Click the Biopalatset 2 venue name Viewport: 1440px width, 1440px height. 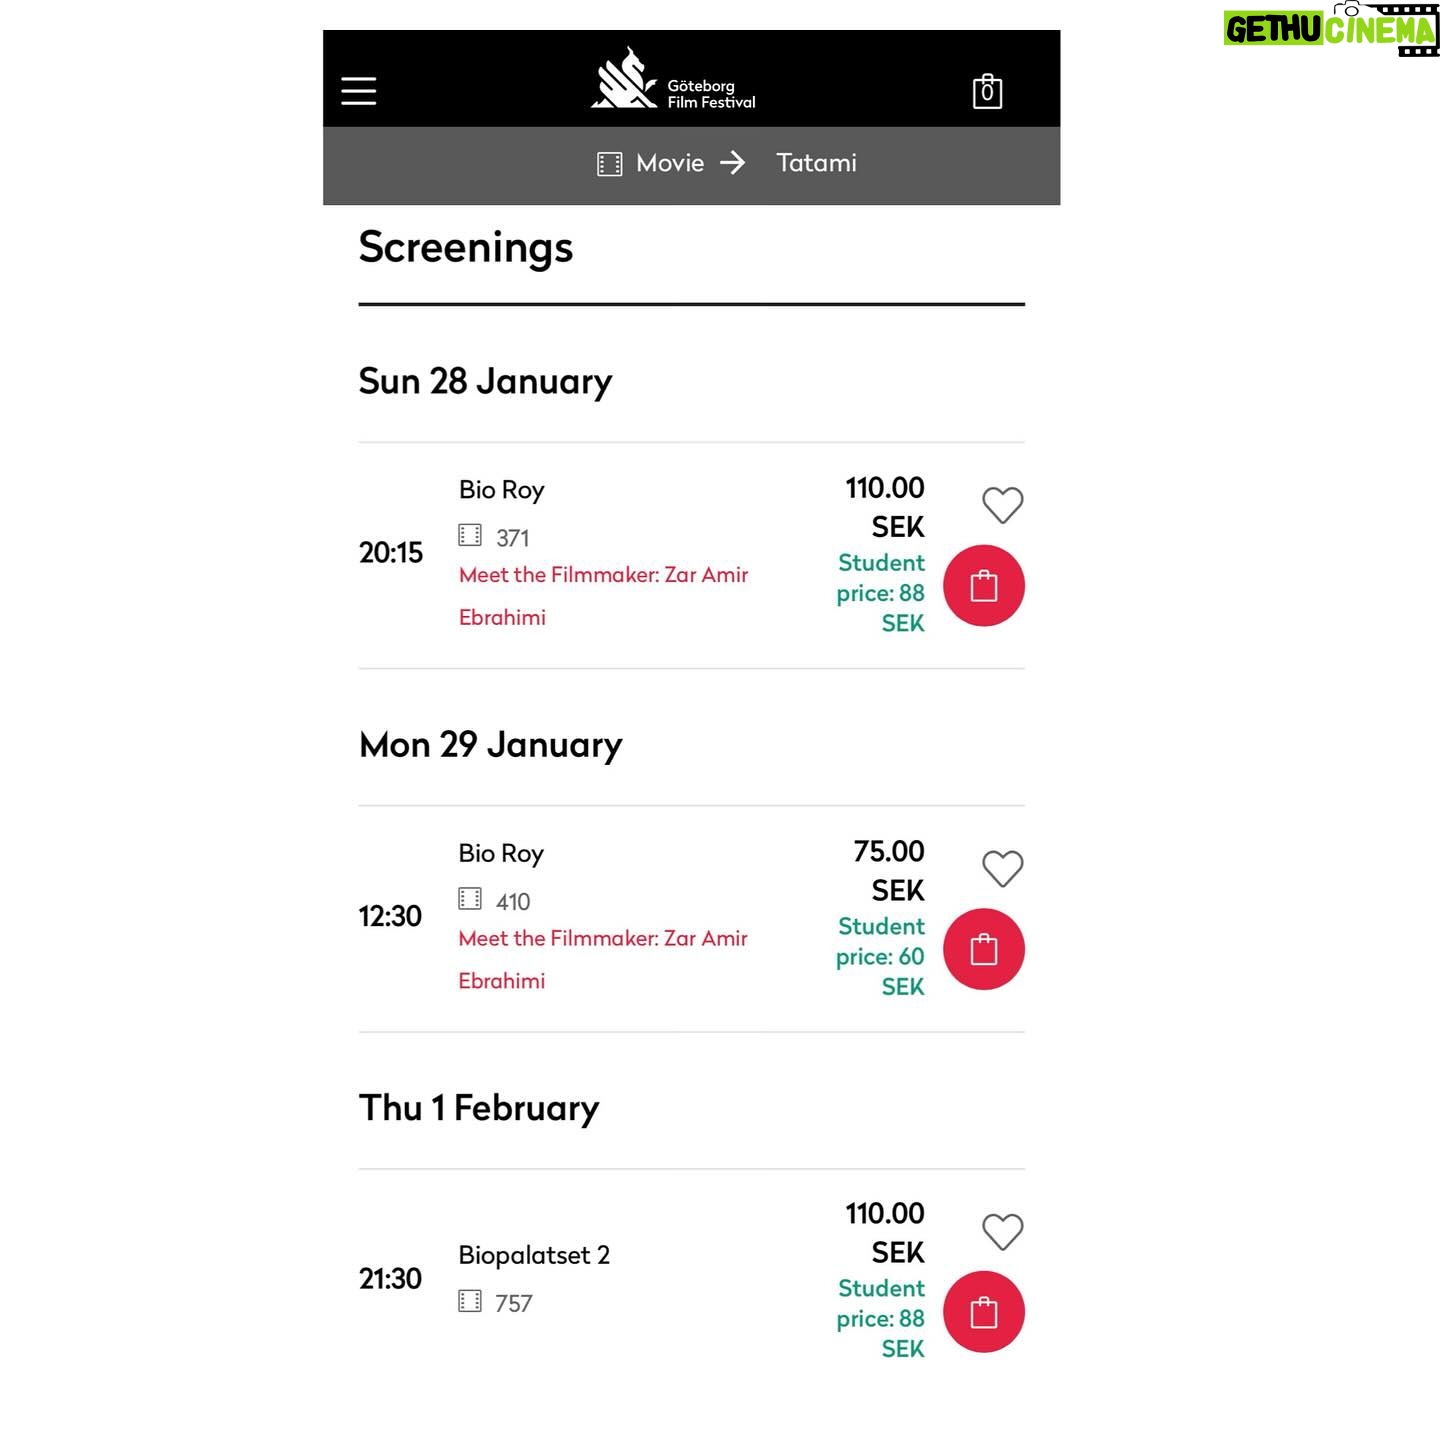534,1255
